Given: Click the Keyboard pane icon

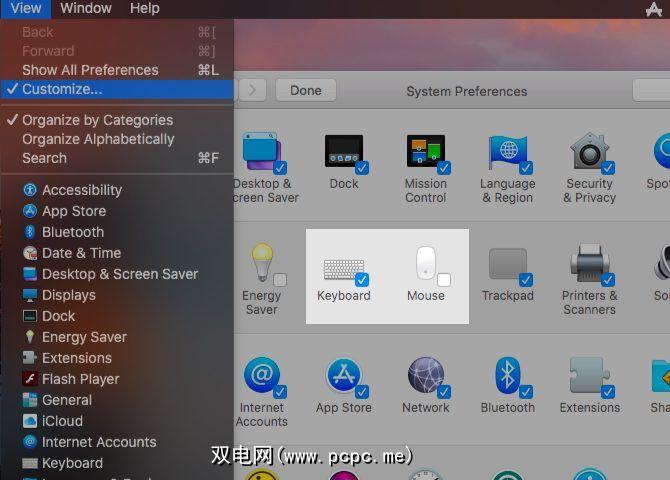Looking at the screenshot, I should (344, 270).
